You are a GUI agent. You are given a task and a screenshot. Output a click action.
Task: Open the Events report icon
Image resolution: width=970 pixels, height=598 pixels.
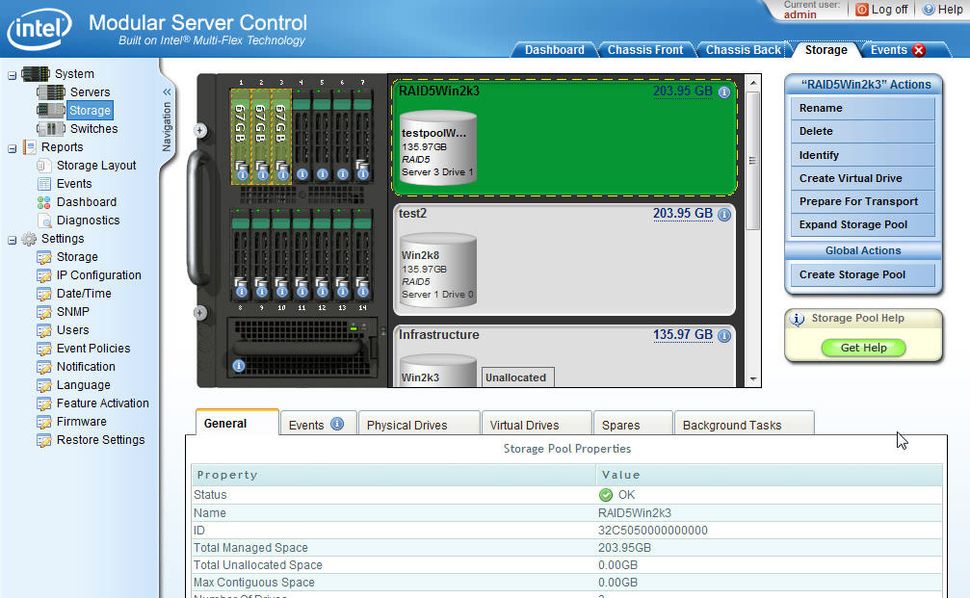43,184
